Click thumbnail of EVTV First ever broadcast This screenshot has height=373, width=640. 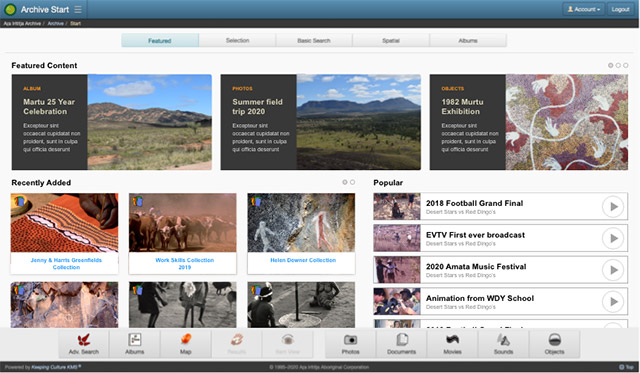(397, 238)
